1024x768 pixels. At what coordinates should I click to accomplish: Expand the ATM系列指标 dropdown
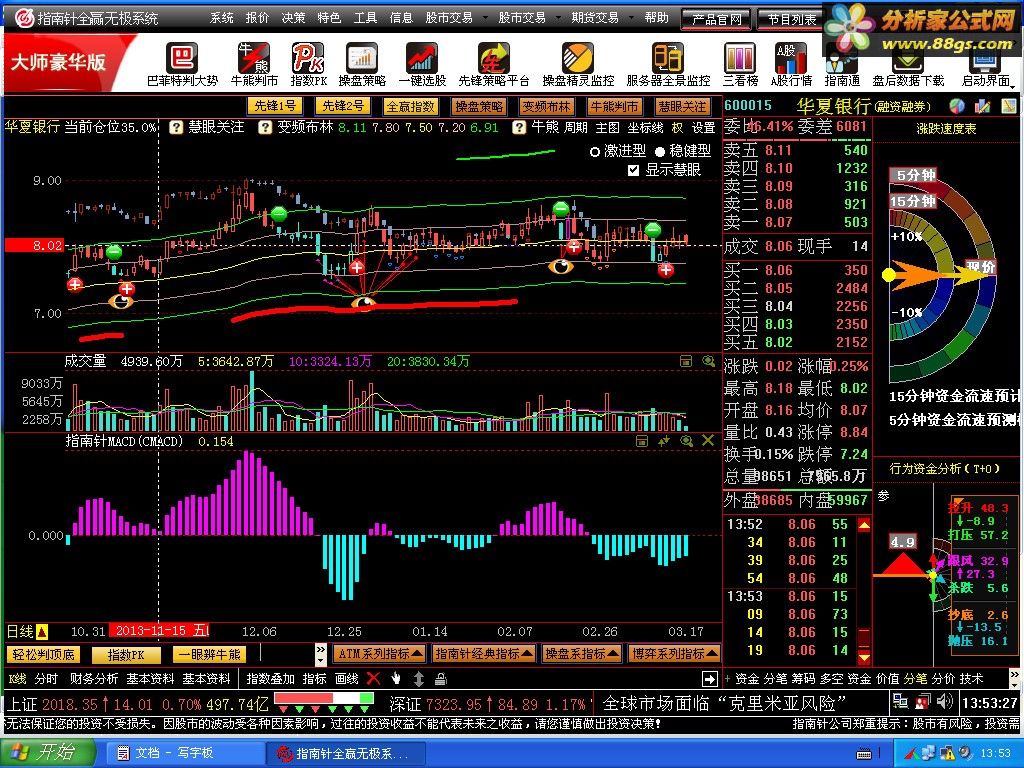(x=380, y=654)
